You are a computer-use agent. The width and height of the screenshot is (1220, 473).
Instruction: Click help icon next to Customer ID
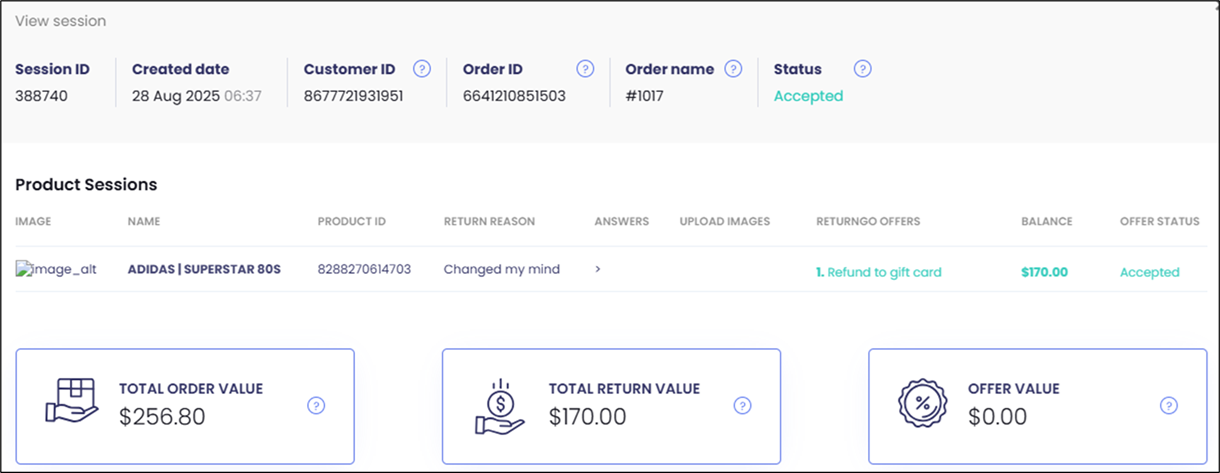point(422,69)
